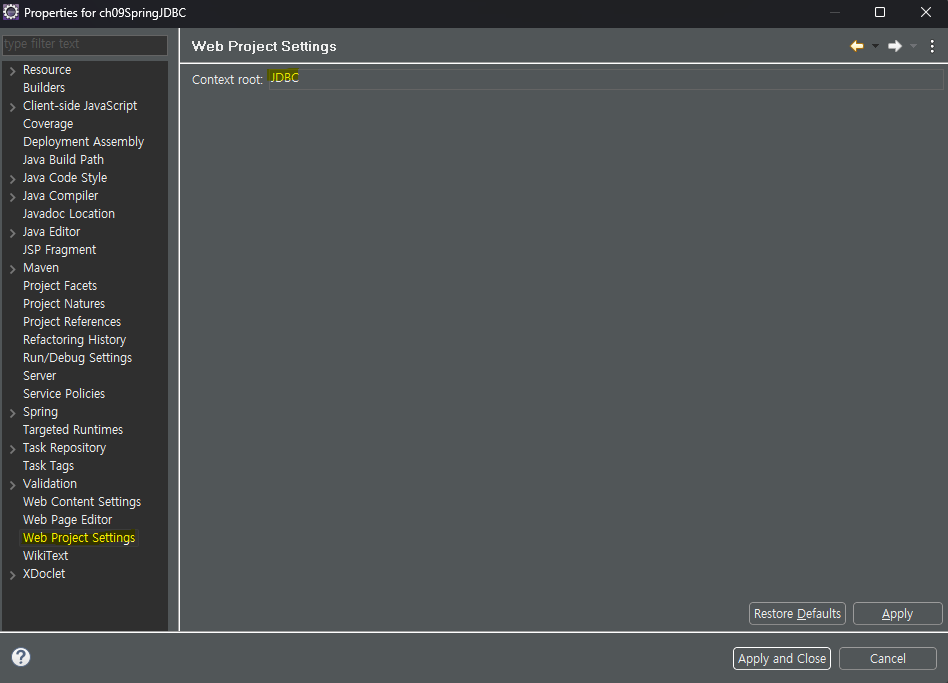
Task: Click Restore Defaults button
Action: pos(797,613)
